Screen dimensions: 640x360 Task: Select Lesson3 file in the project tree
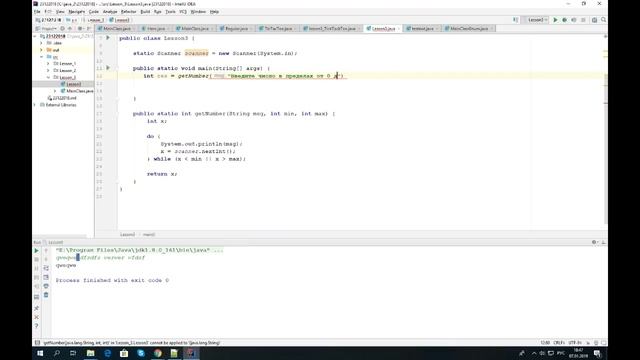[x=73, y=84]
